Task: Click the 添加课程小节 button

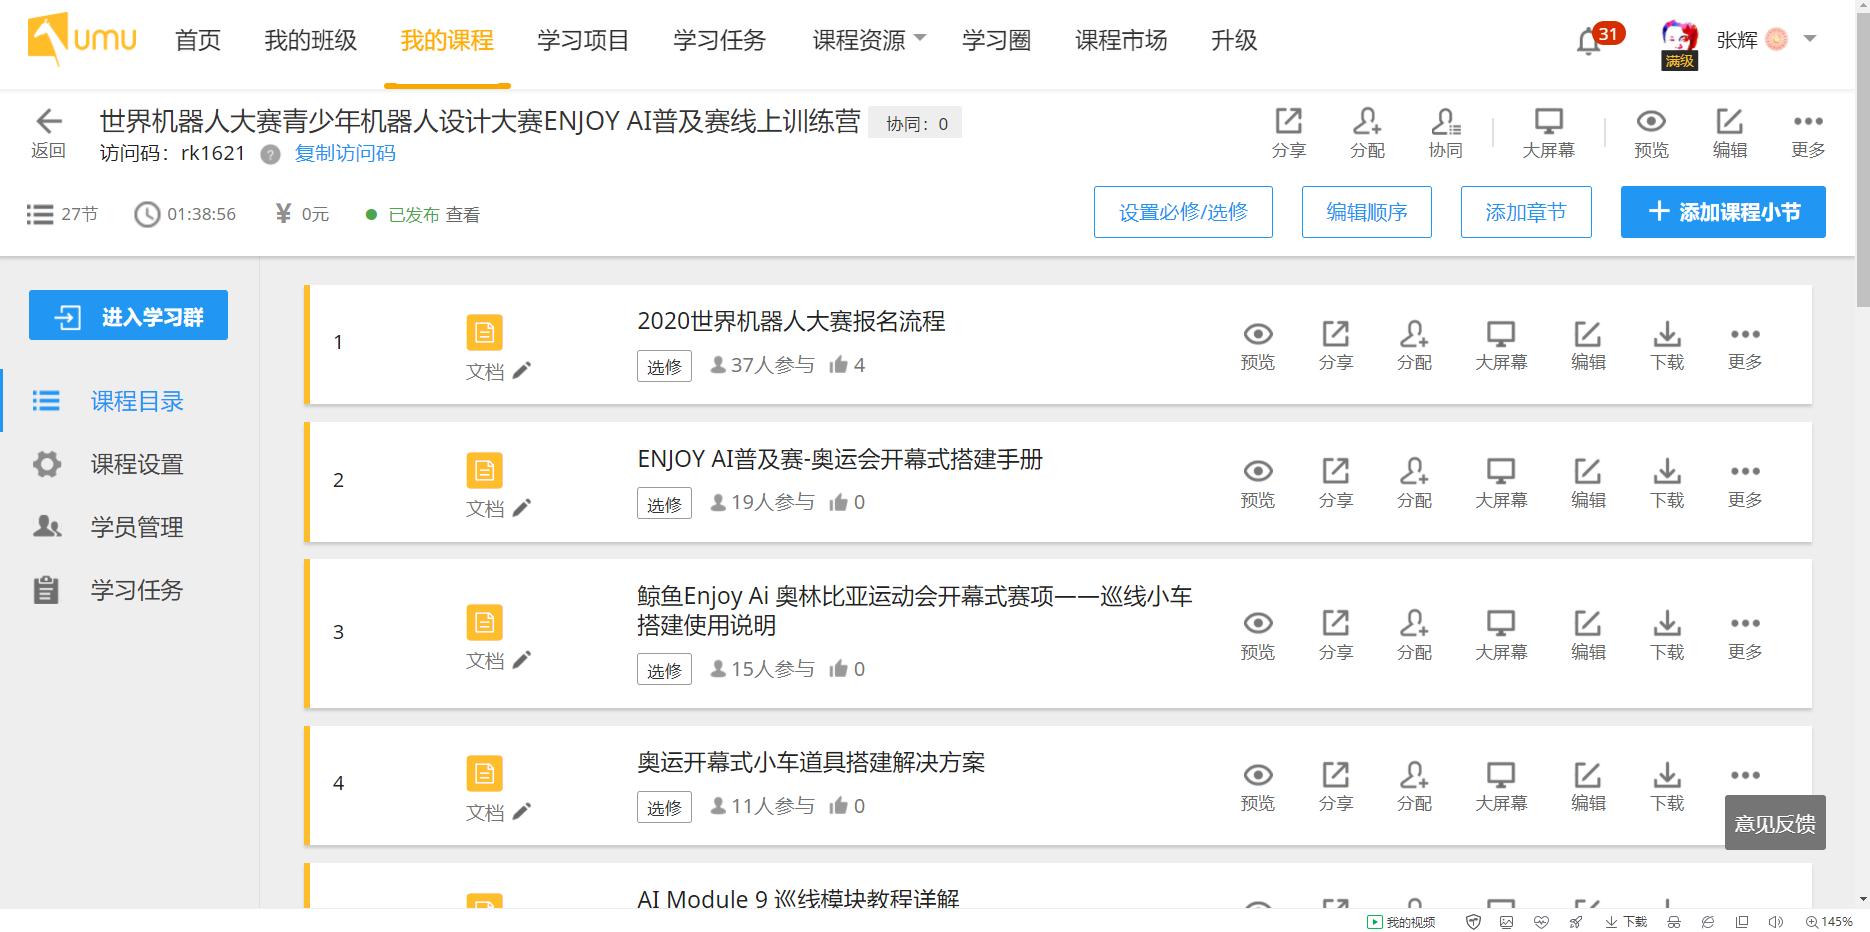Action: [x=1723, y=212]
